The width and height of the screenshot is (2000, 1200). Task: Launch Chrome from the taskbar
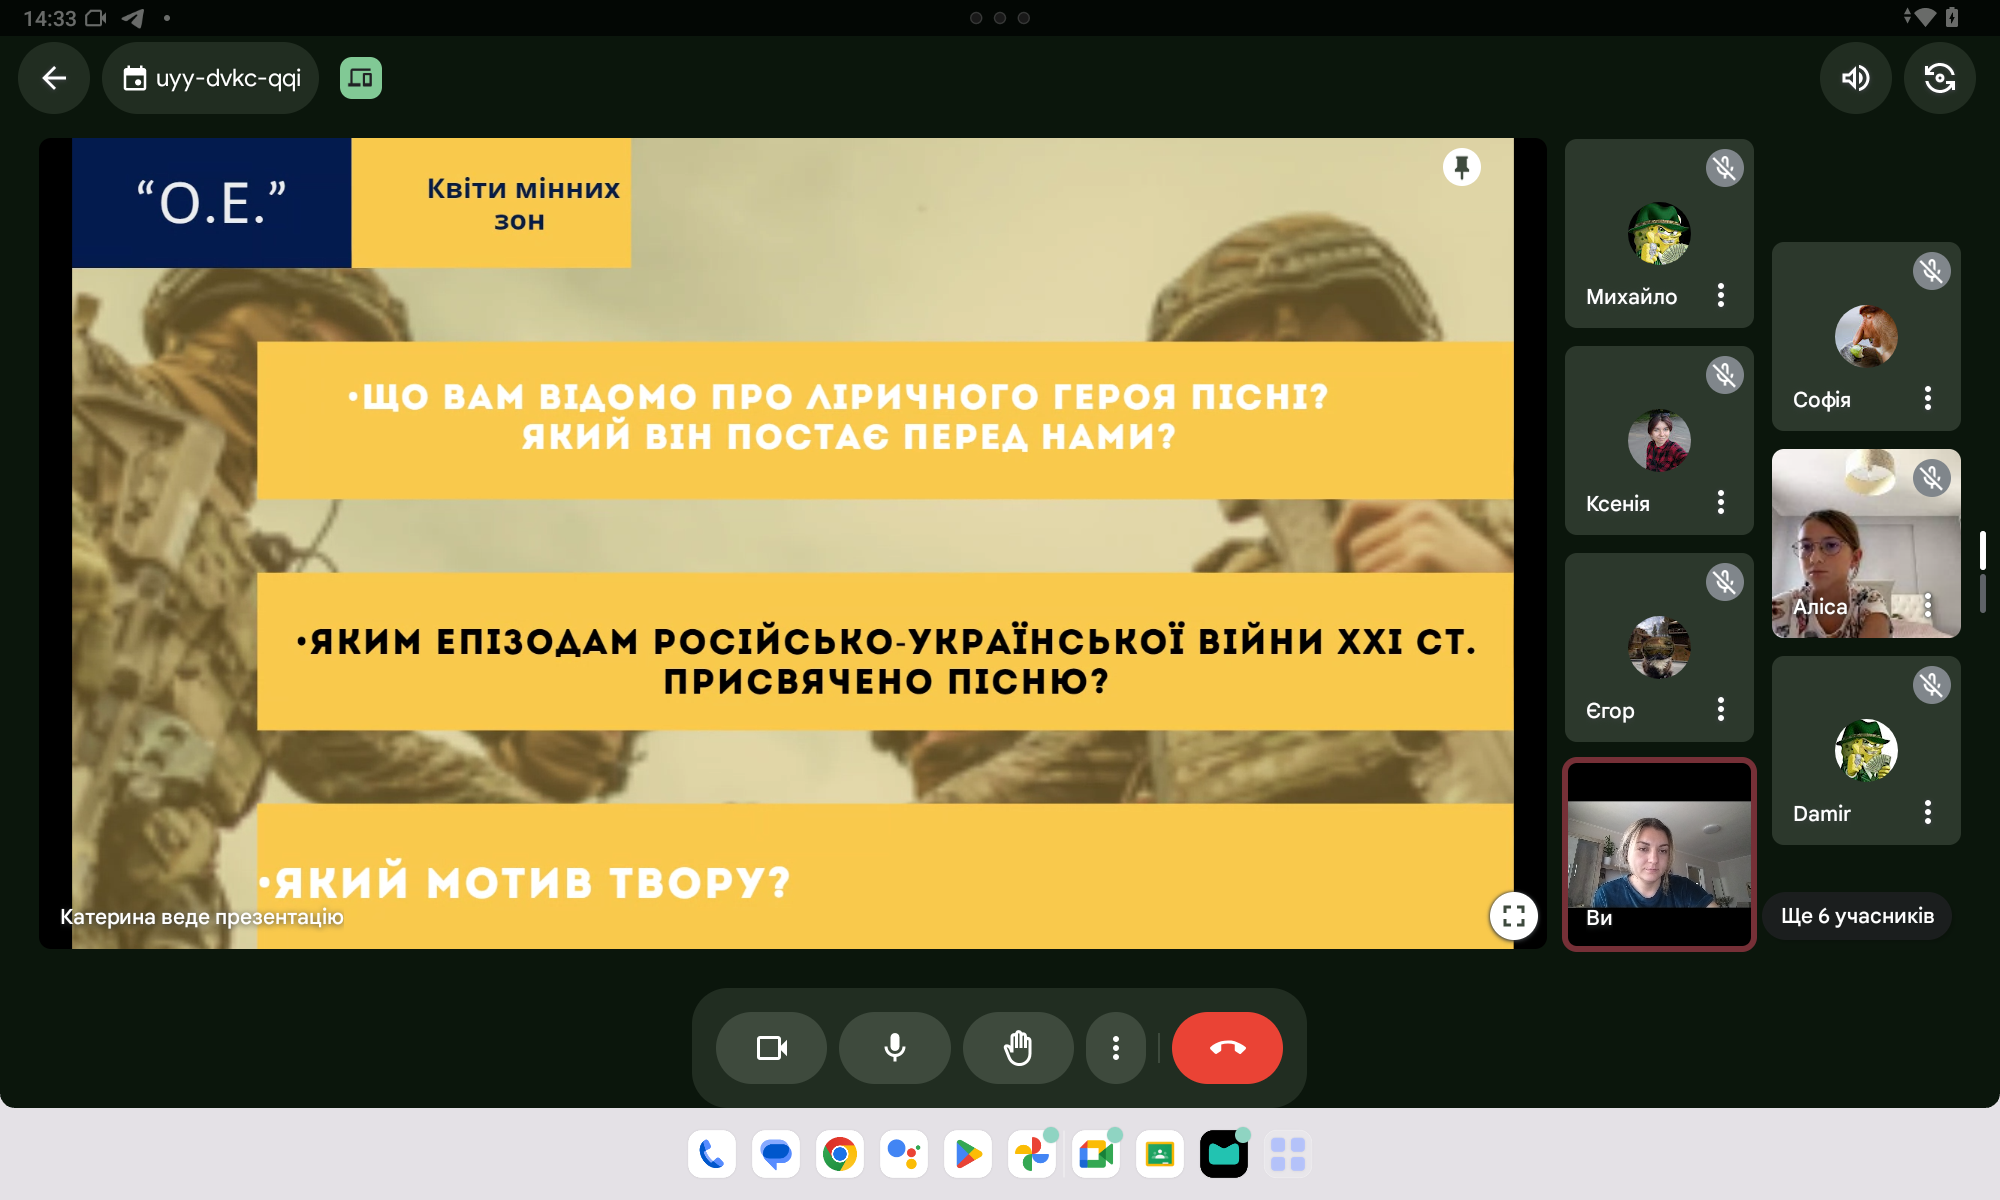[840, 1155]
